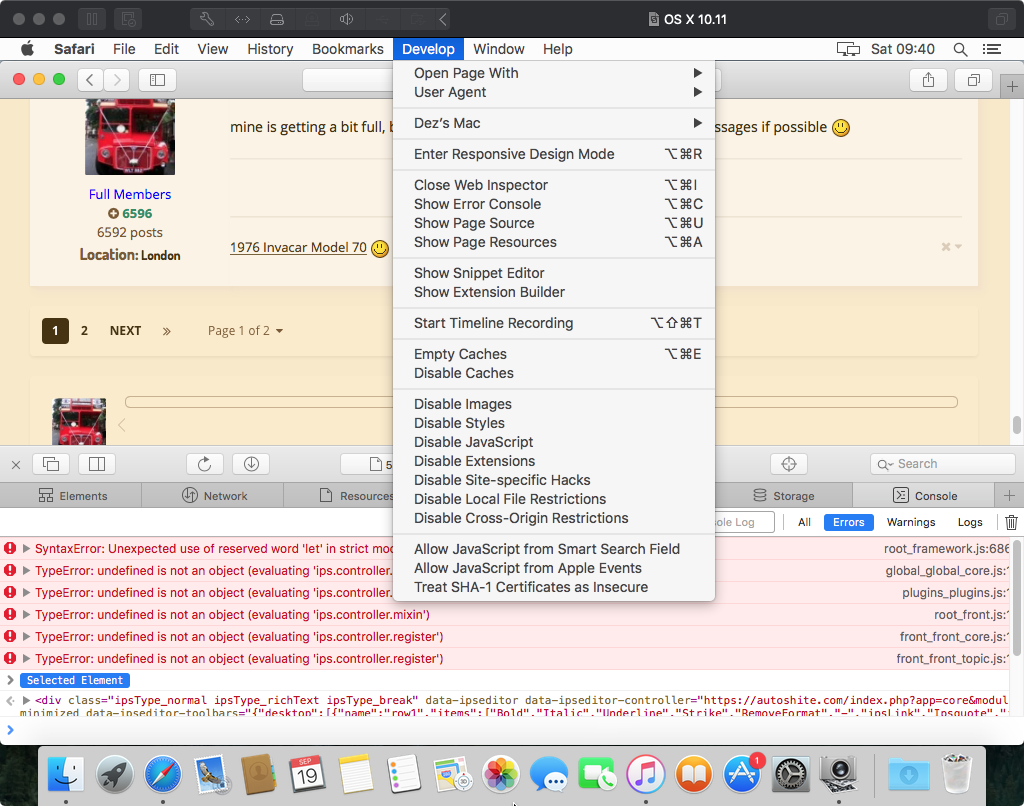This screenshot has width=1024, height=806.
Task: Dock Web Inspector to side icon
Action: pyautogui.click(x=97, y=464)
